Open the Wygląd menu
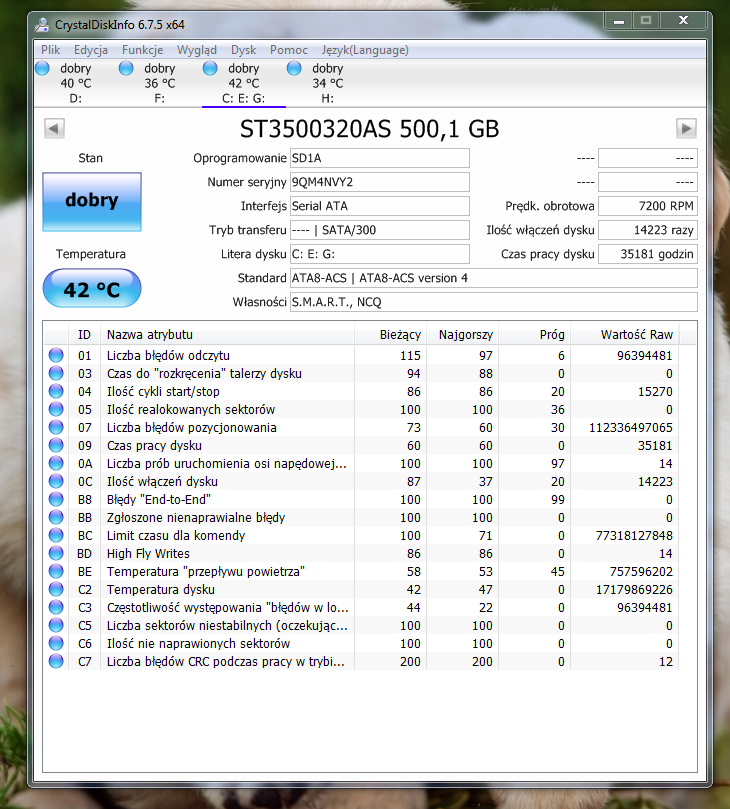Image resolution: width=730 pixels, height=809 pixels. 197,50
